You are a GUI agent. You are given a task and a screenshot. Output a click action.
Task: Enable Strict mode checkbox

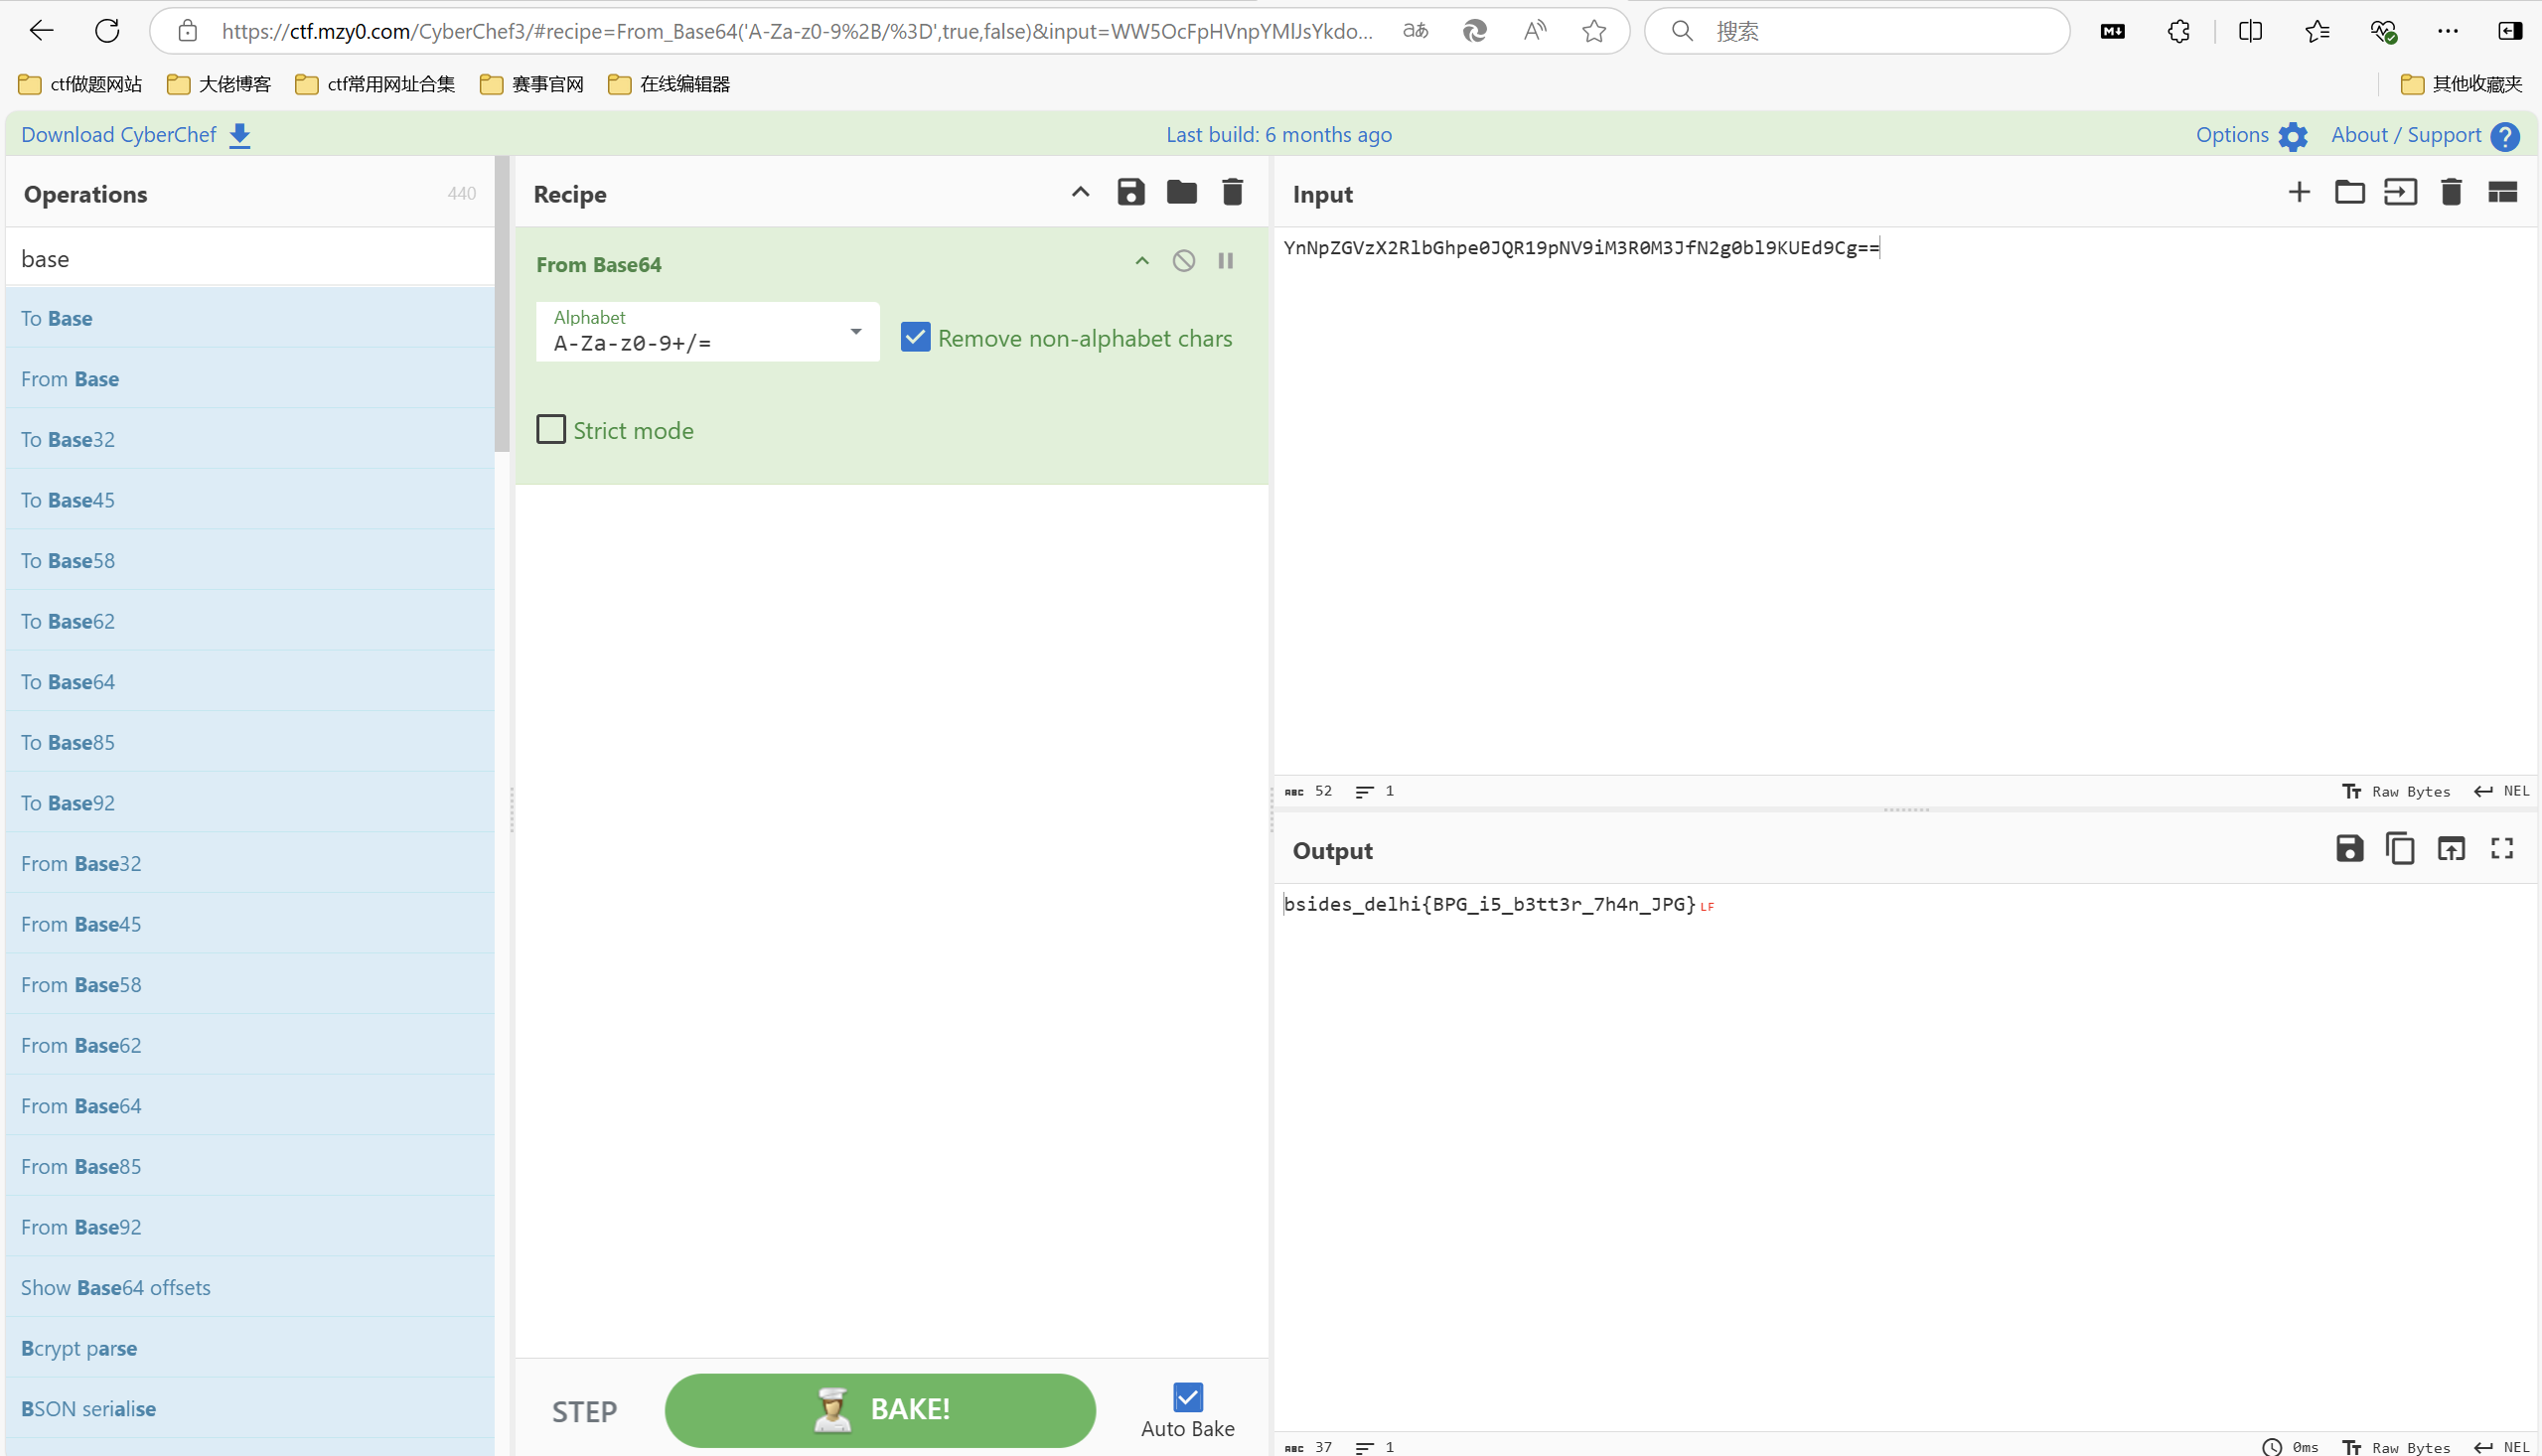click(551, 429)
